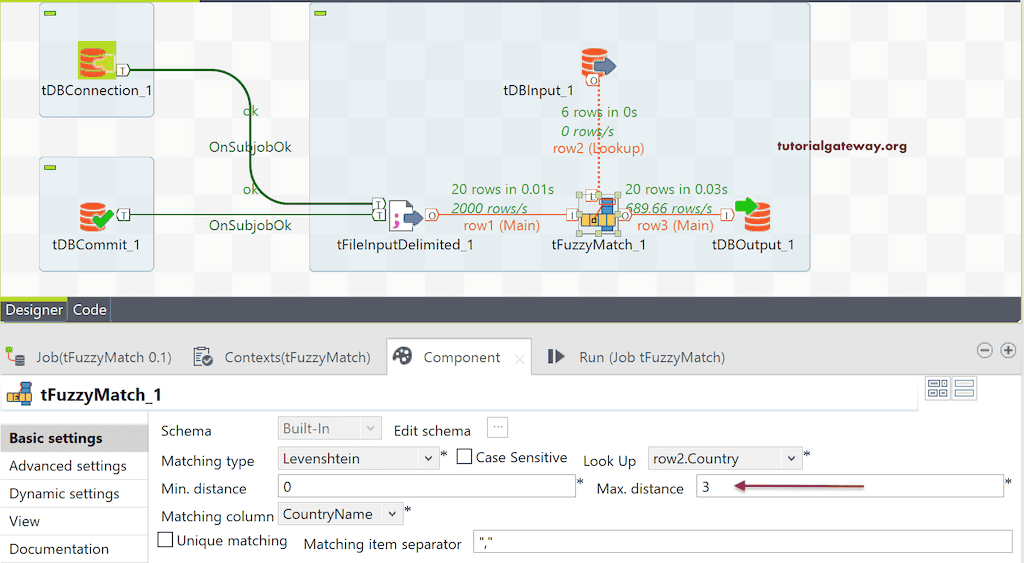Open Dynamic settings section
Image resolution: width=1024 pixels, height=563 pixels.
[x=74, y=494]
